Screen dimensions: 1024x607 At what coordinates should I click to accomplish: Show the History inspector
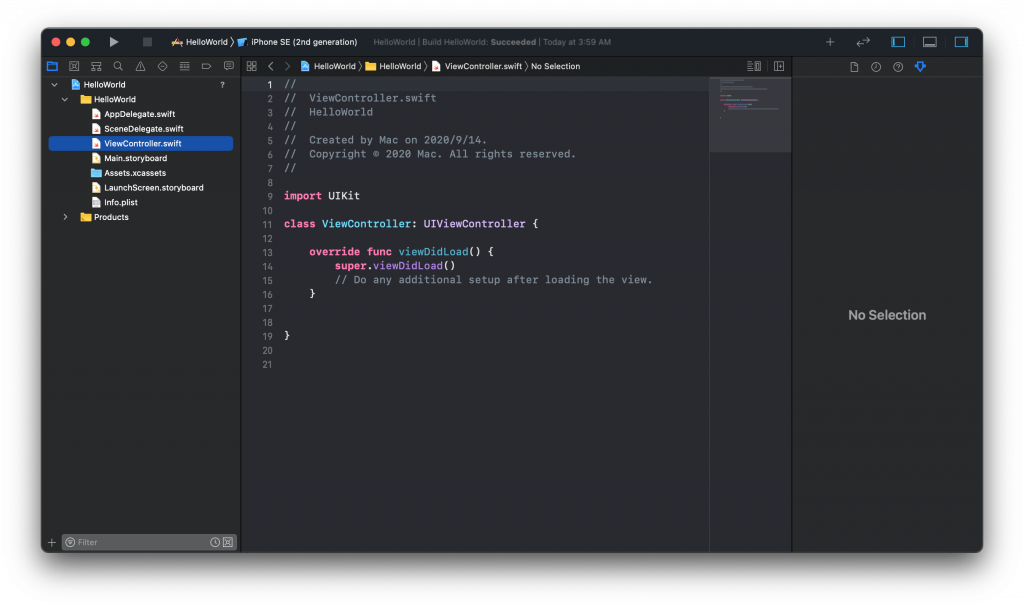pos(876,67)
